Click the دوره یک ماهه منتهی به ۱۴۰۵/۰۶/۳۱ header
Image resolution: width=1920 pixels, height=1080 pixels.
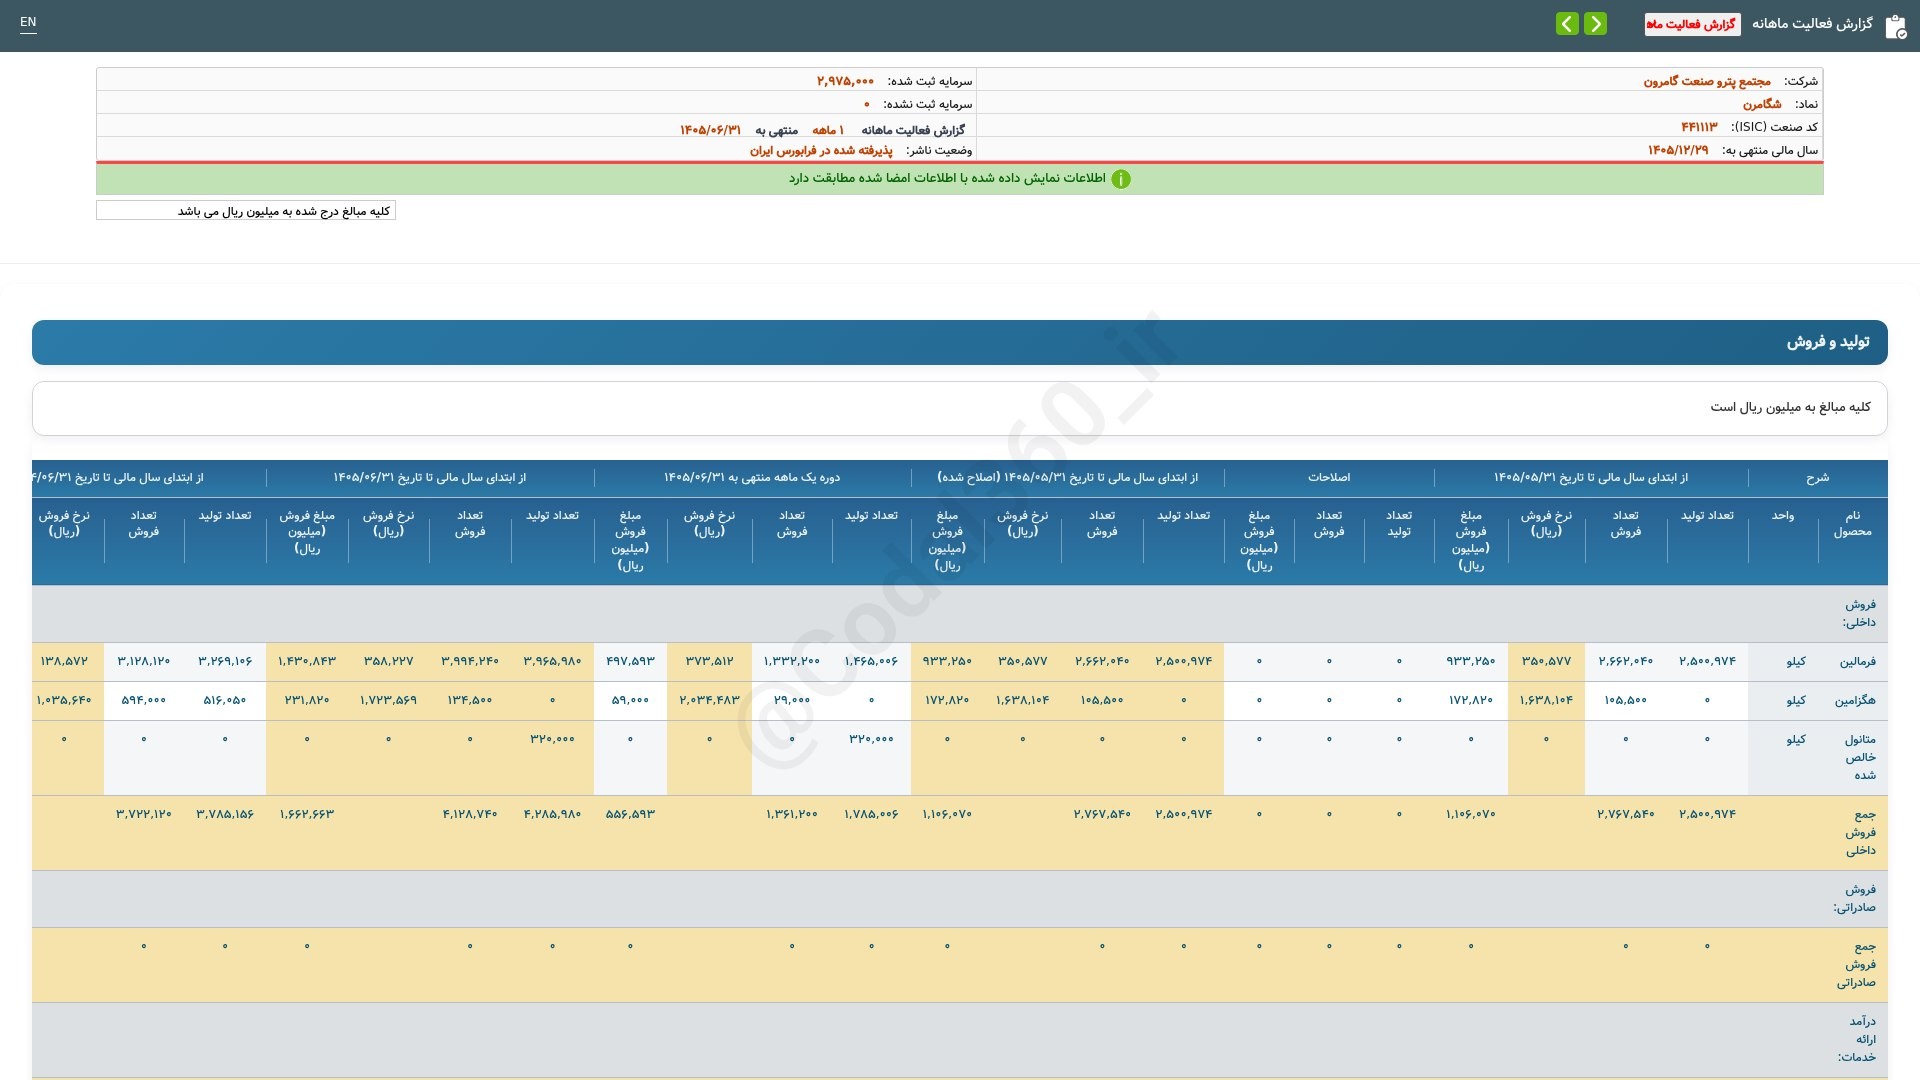click(x=752, y=478)
